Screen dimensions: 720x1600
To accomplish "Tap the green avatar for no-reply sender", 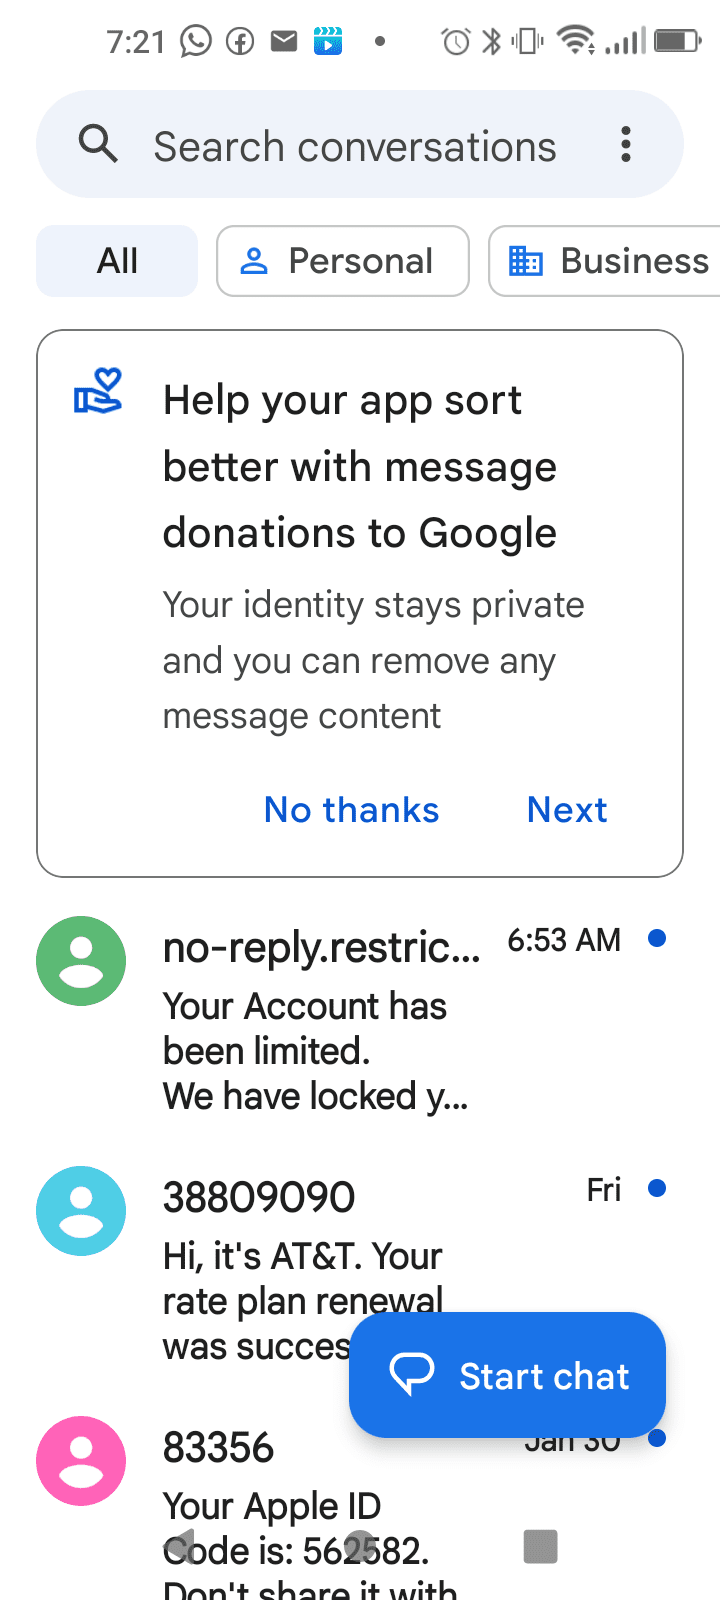I will coord(81,961).
